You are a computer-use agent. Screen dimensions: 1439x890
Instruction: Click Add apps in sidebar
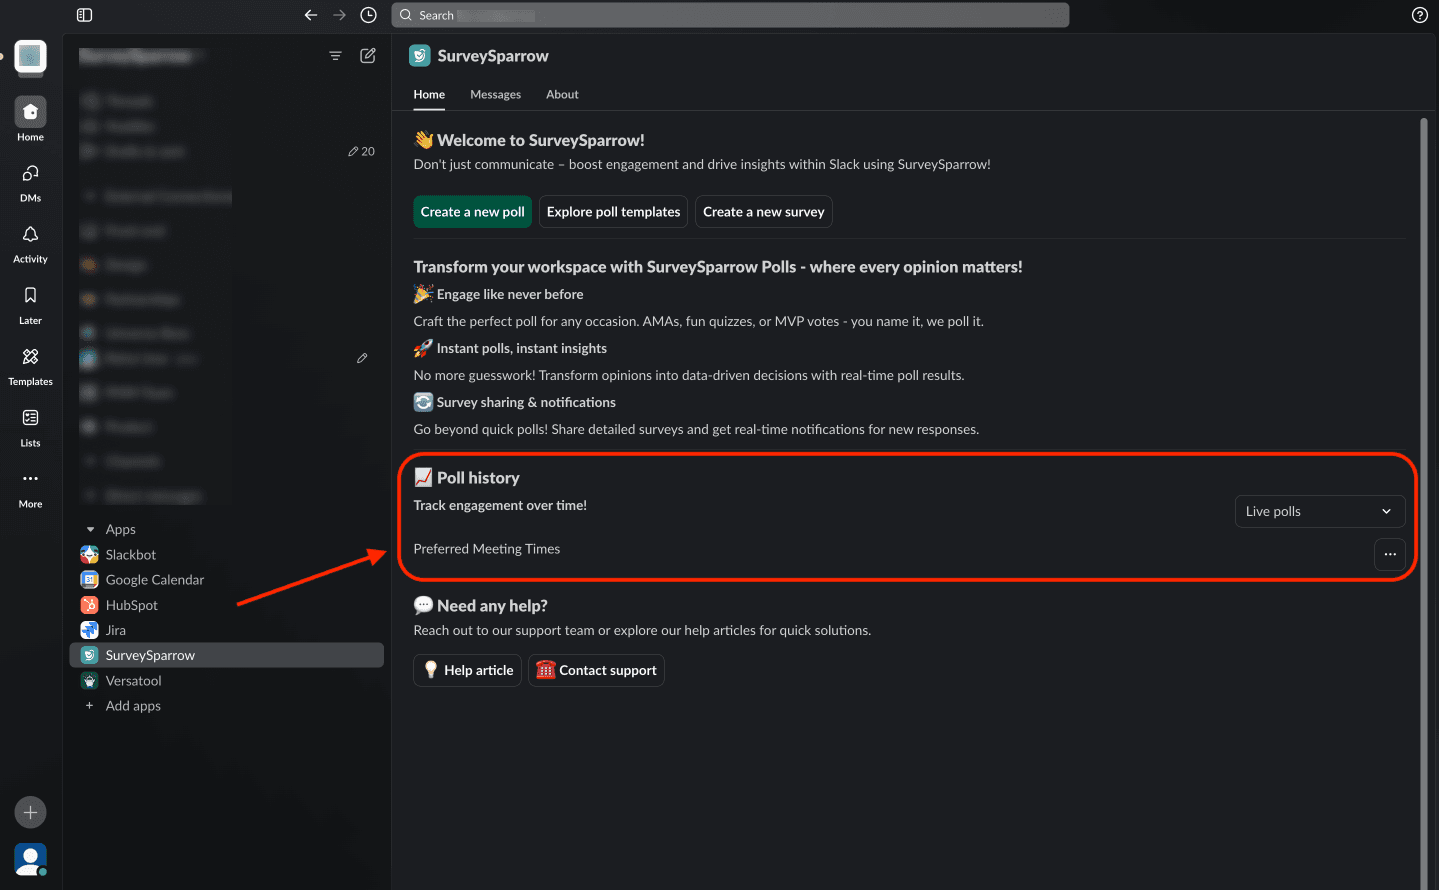[x=132, y=706]
